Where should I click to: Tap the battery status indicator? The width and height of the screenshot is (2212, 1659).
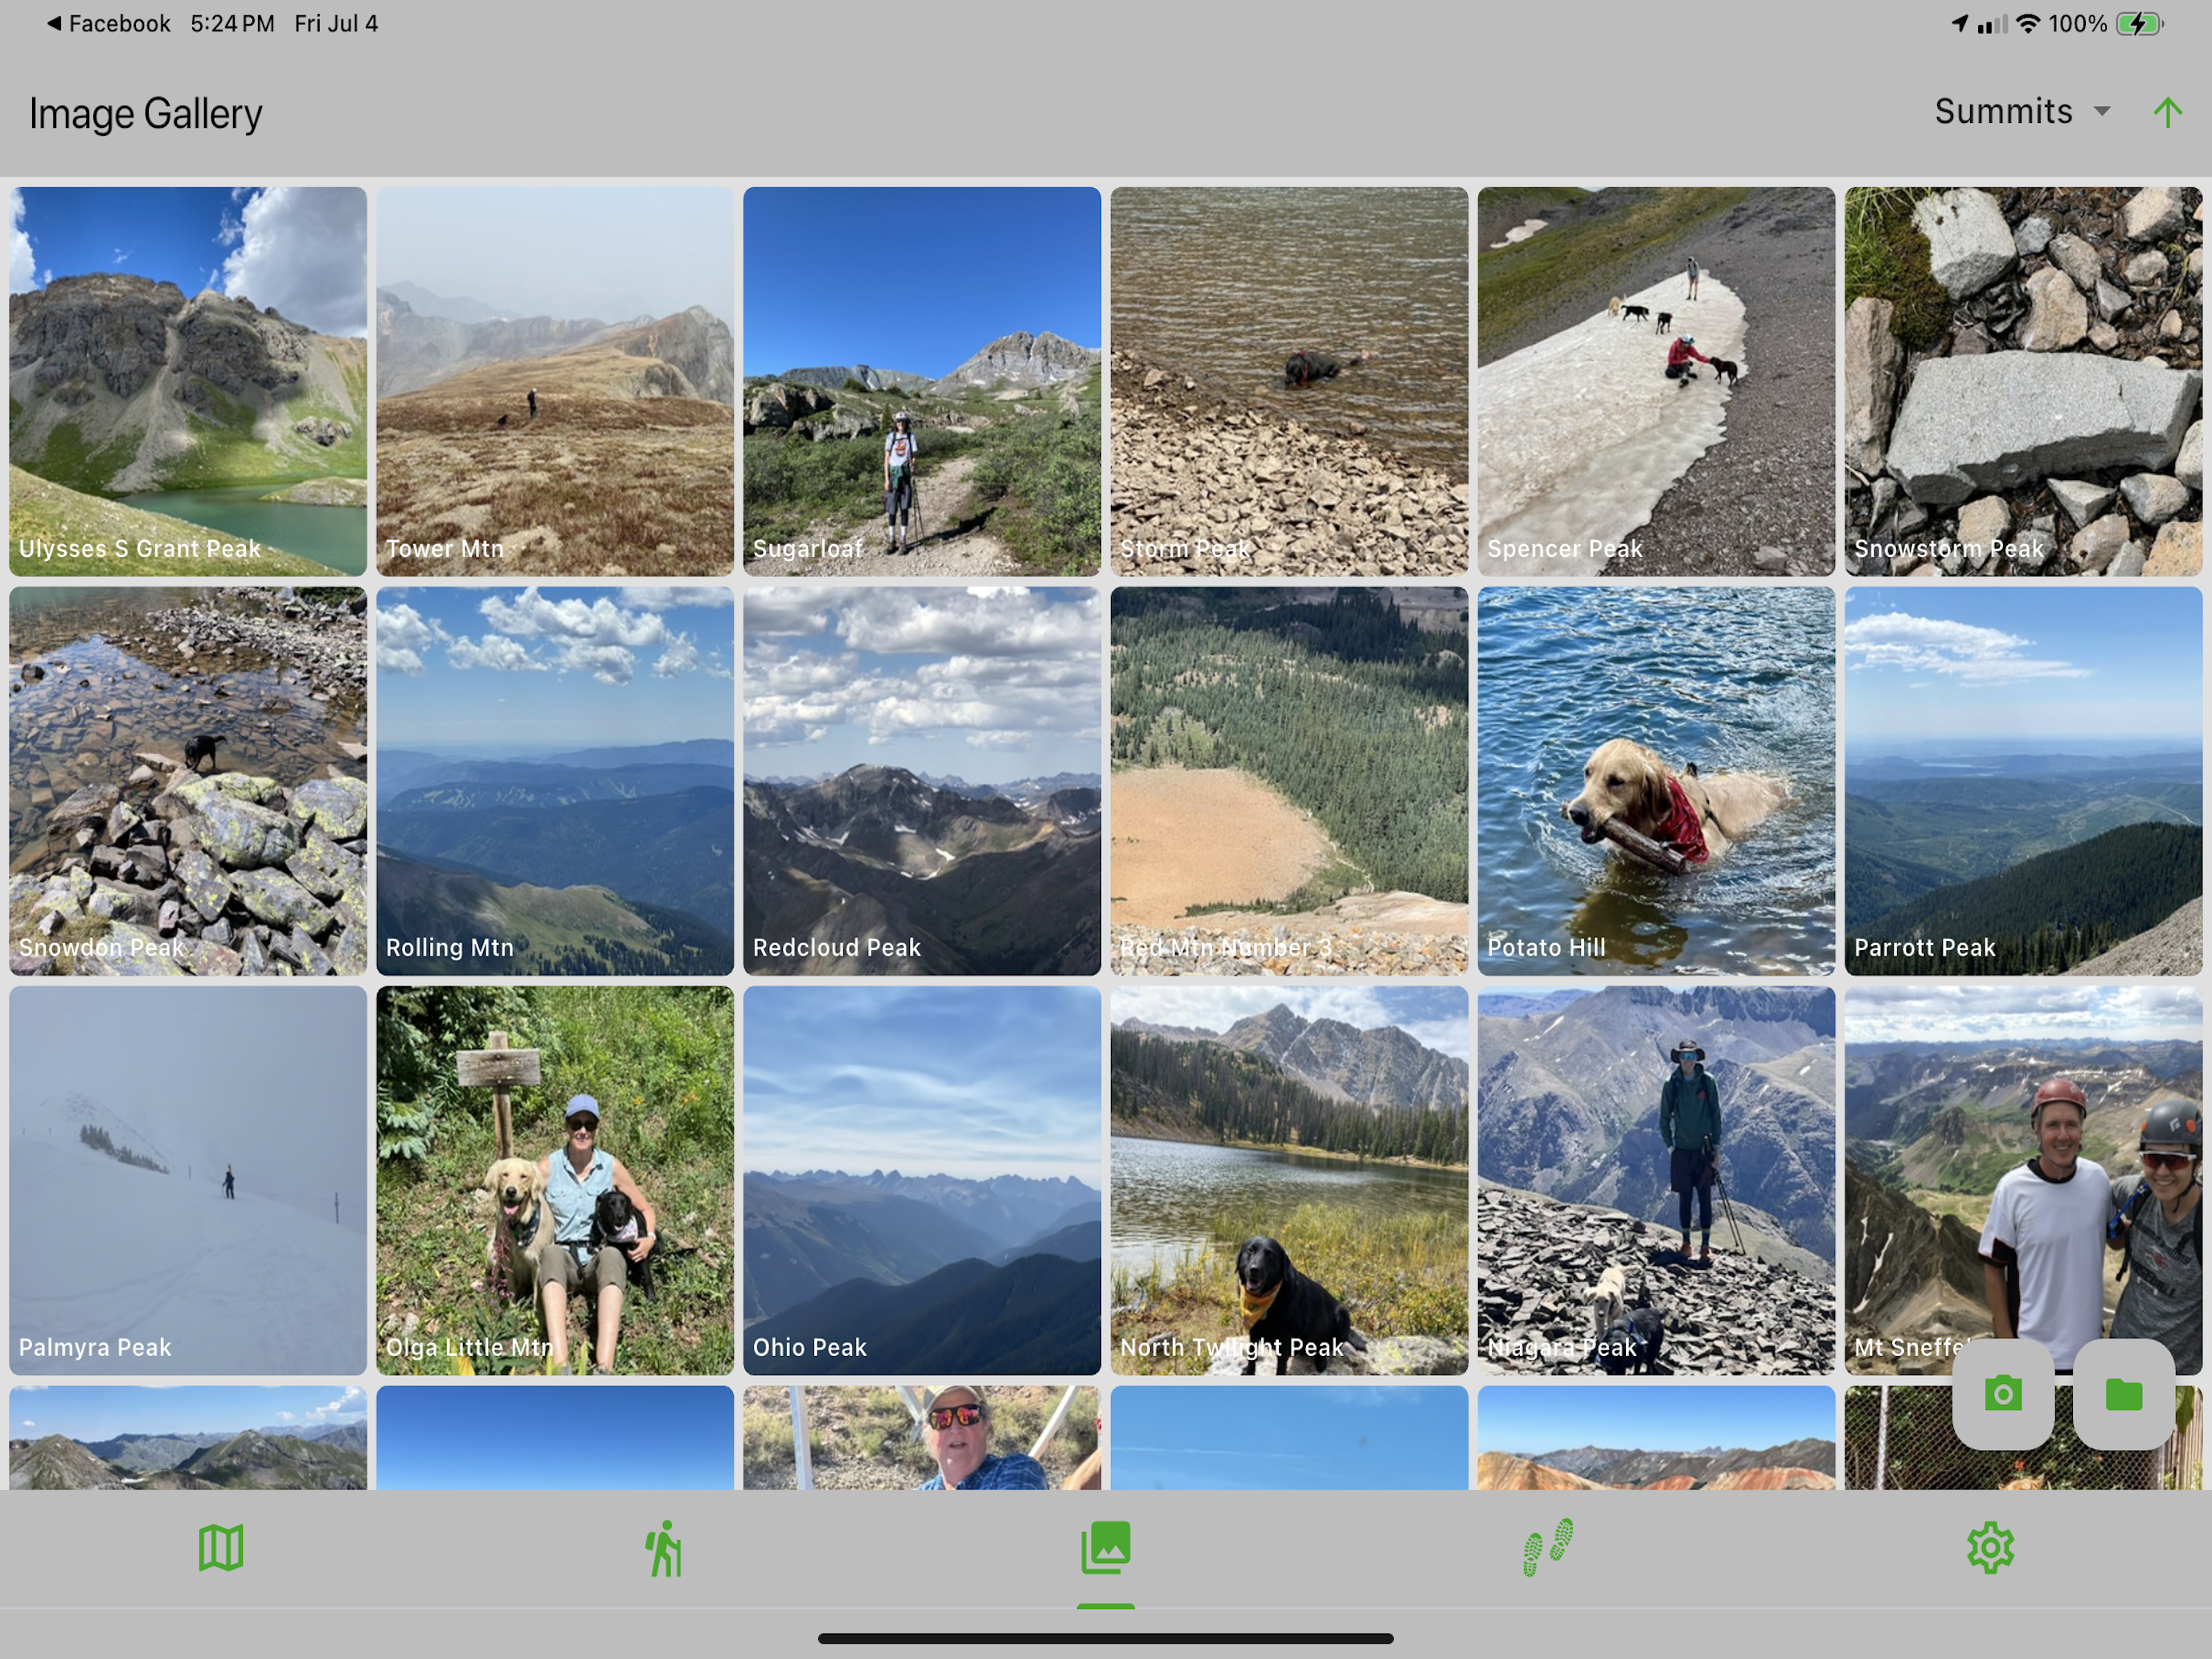point(2140,23)
